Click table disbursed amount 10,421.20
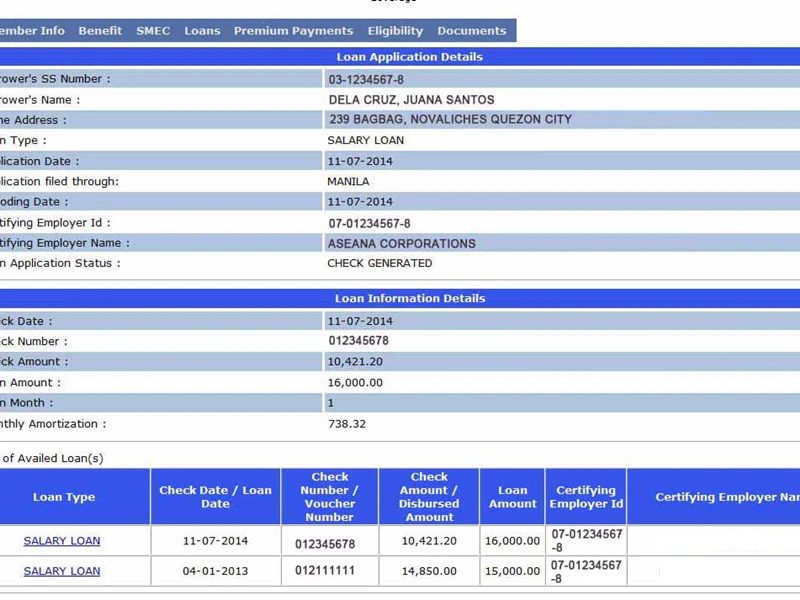This screenshot has height=600, width=800. click(x=429, y=541)
